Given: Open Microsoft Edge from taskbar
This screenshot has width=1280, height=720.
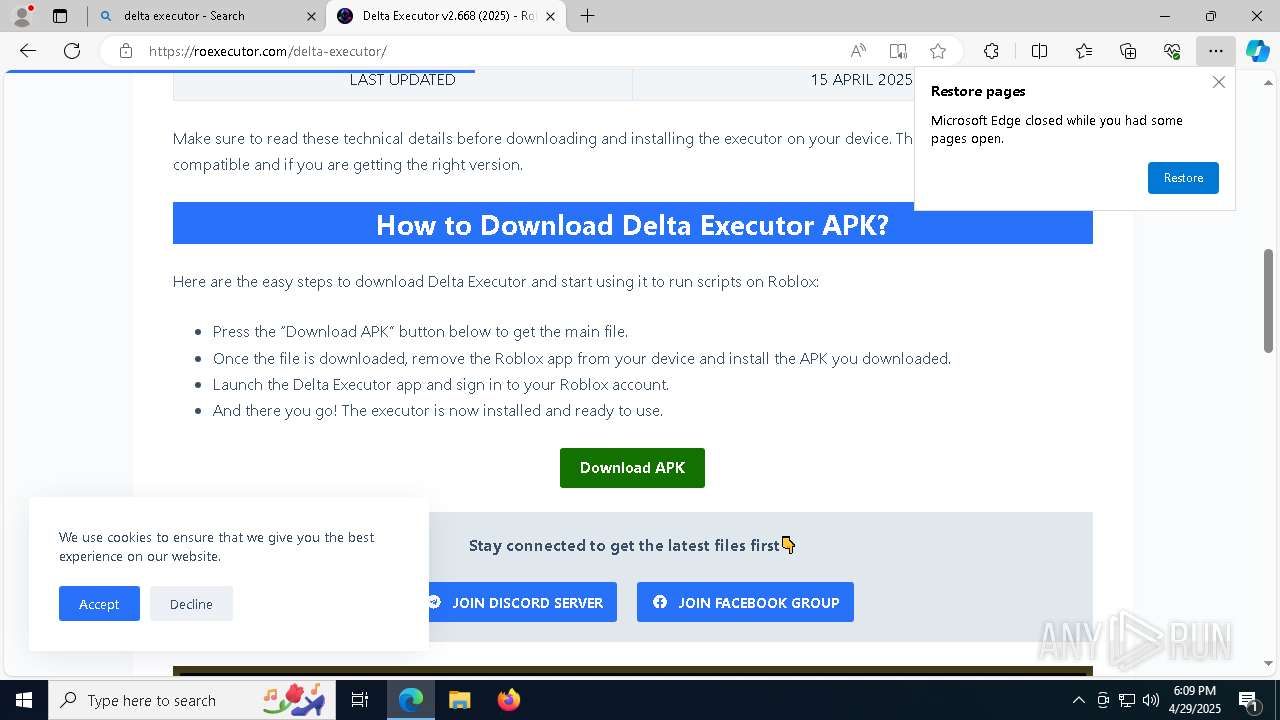Looking at the screenshot, I should coord(411,700).
